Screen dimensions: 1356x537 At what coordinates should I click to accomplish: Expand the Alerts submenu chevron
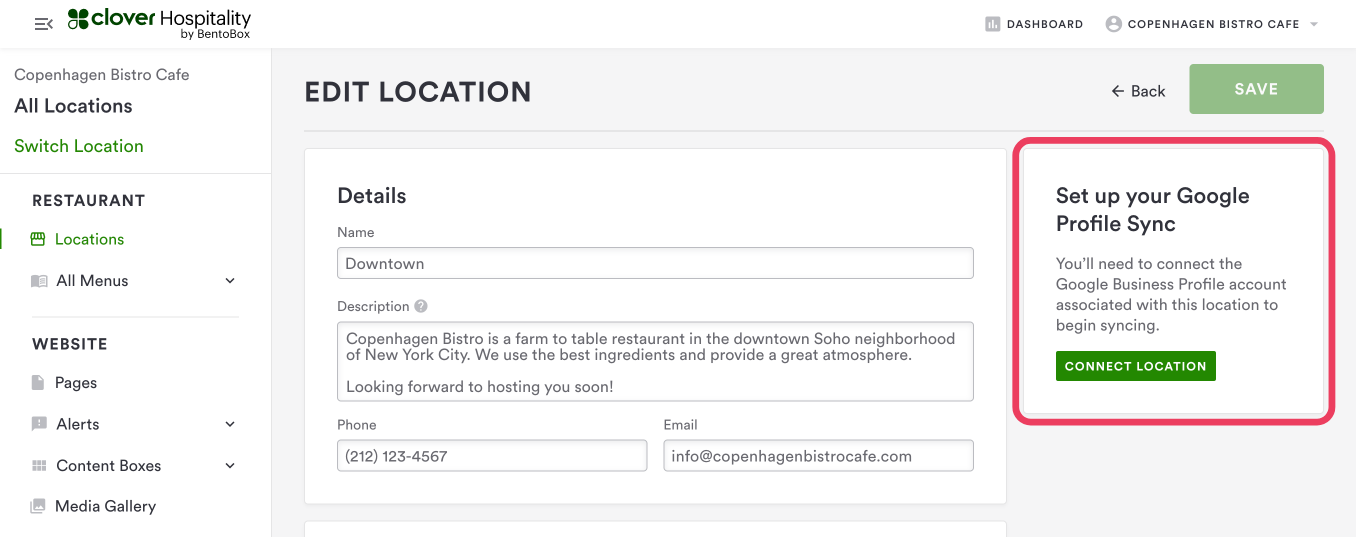coord(230,424)
